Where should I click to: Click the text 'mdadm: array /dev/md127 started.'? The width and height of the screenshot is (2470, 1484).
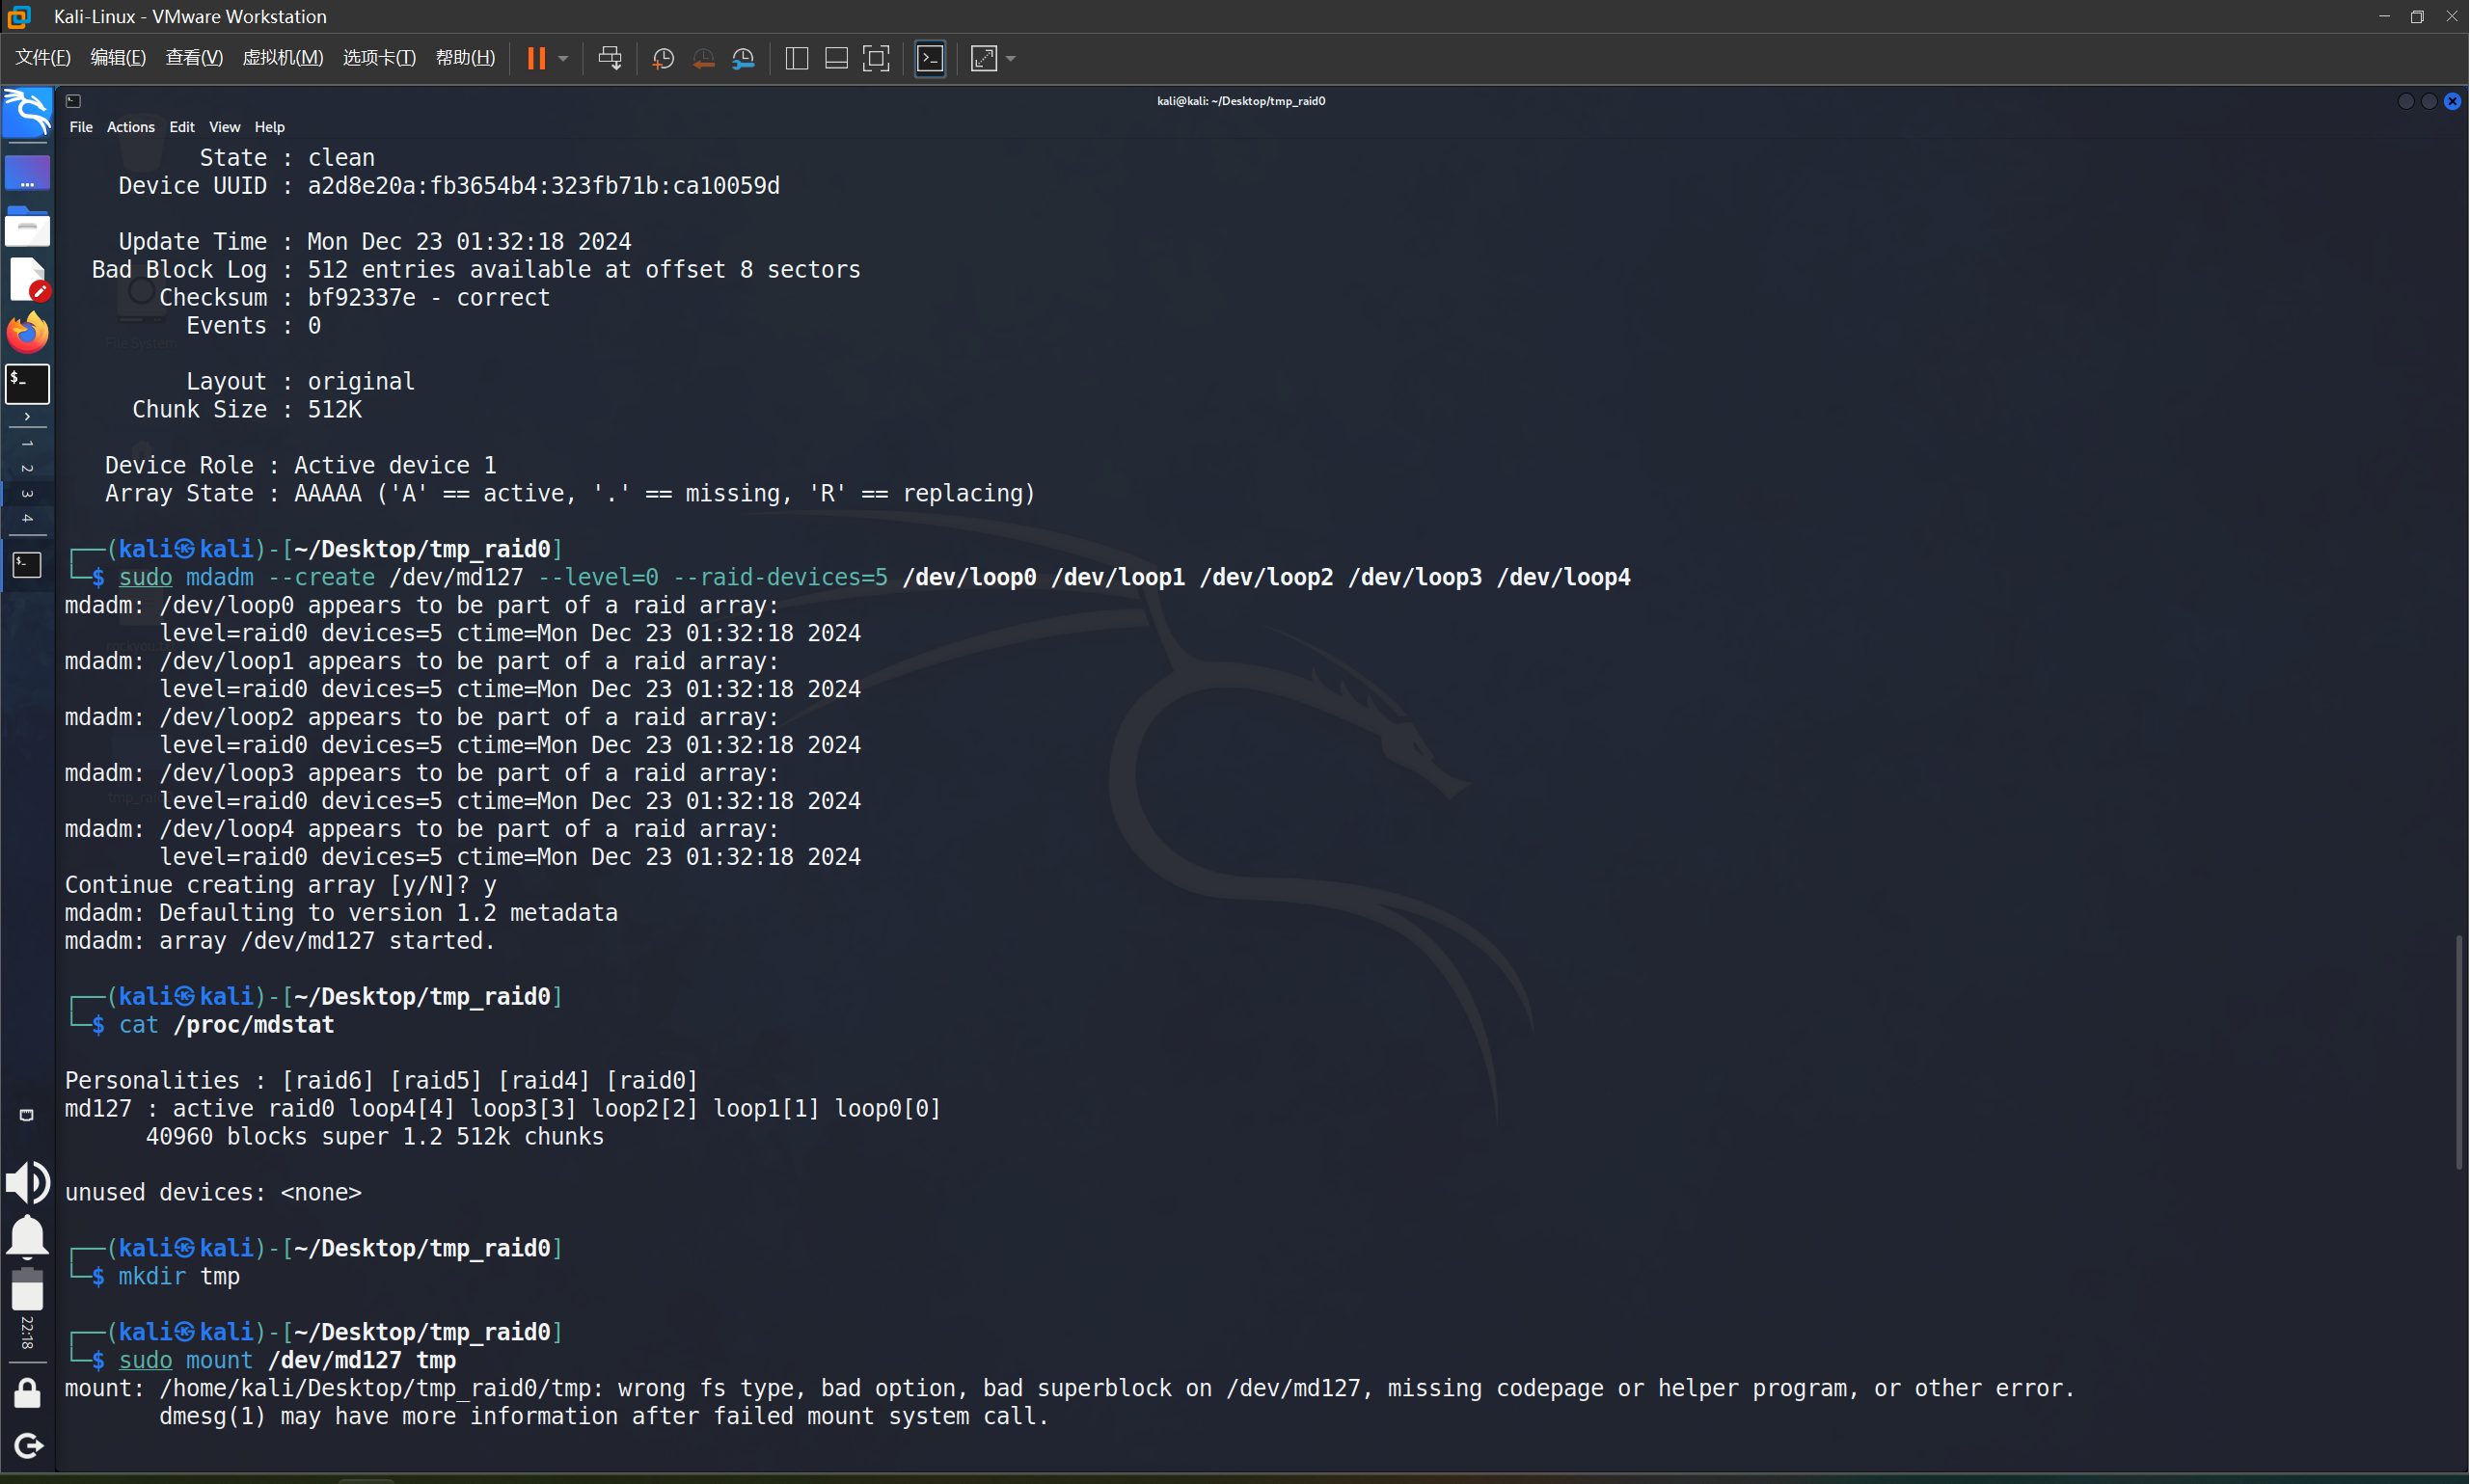280,941
